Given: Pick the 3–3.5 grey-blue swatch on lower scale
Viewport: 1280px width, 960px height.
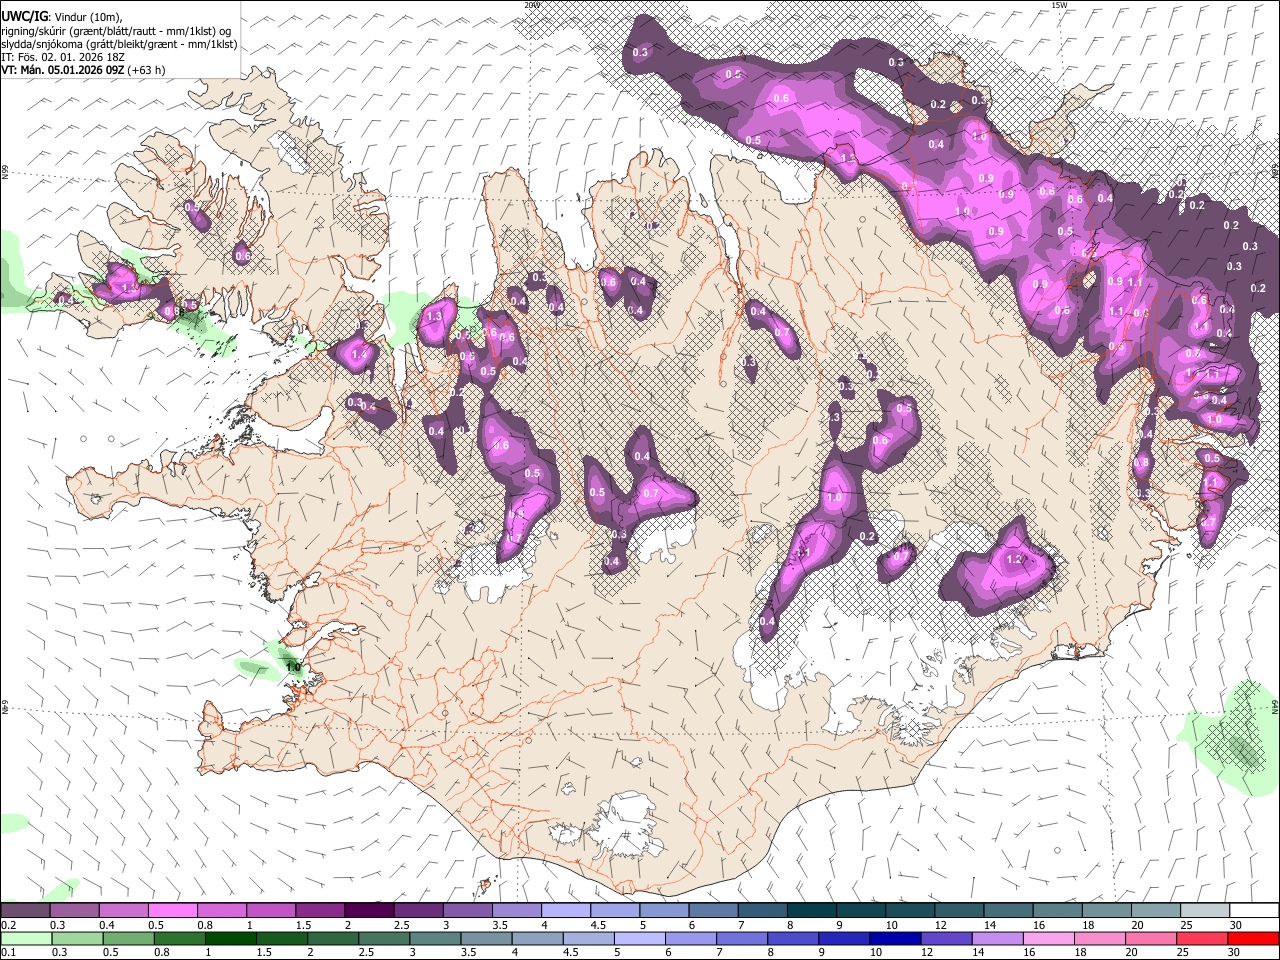Looking at the screenshot, I should pos(434,939).
